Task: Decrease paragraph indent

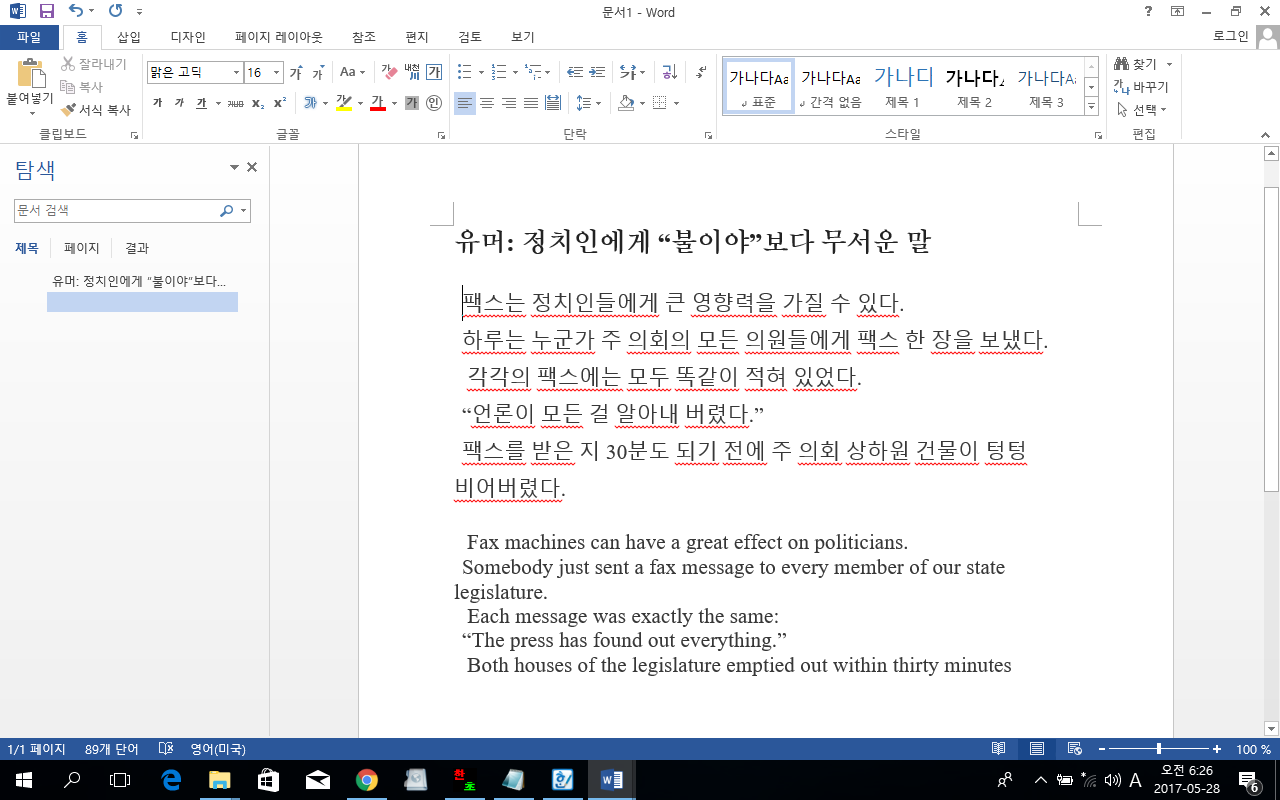Action: [x=575, y=72]
